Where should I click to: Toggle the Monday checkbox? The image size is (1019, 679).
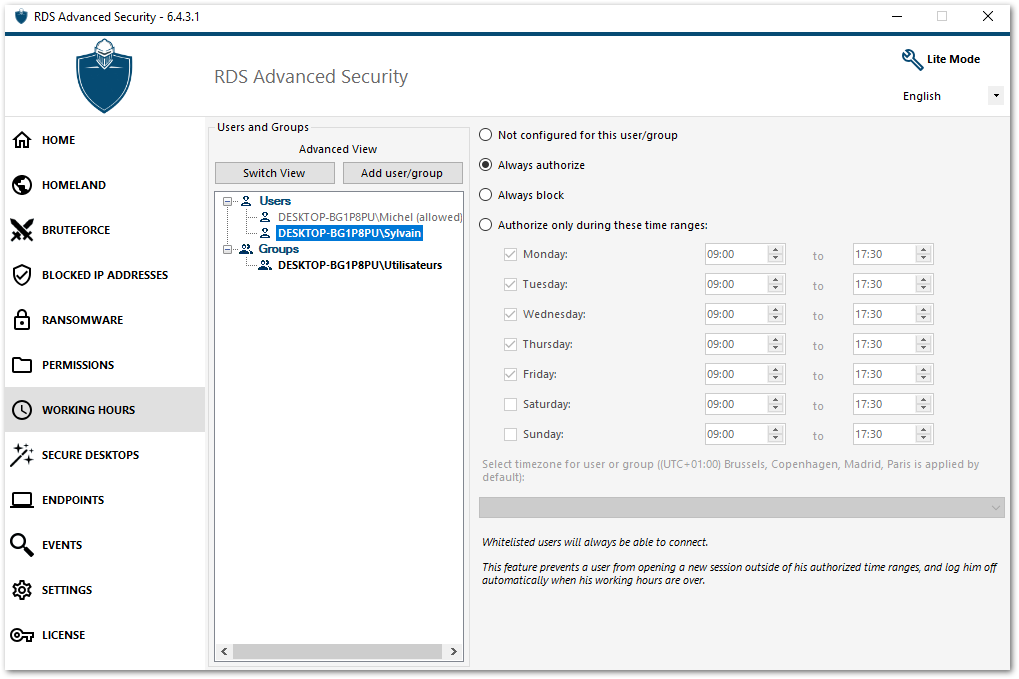click(x=510, y=254)
